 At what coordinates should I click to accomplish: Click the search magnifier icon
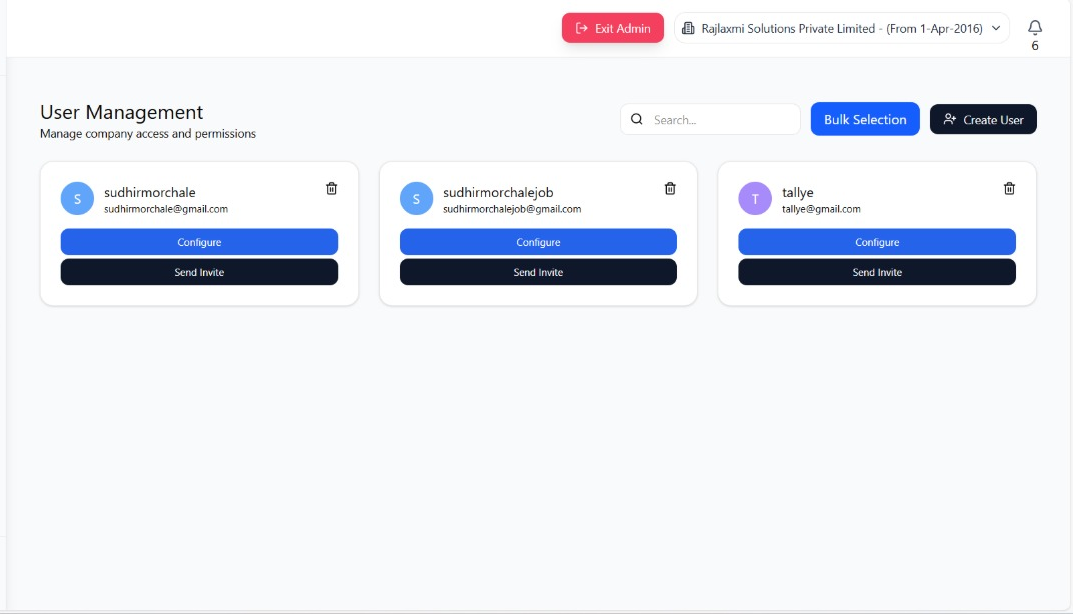click(638, 119)
